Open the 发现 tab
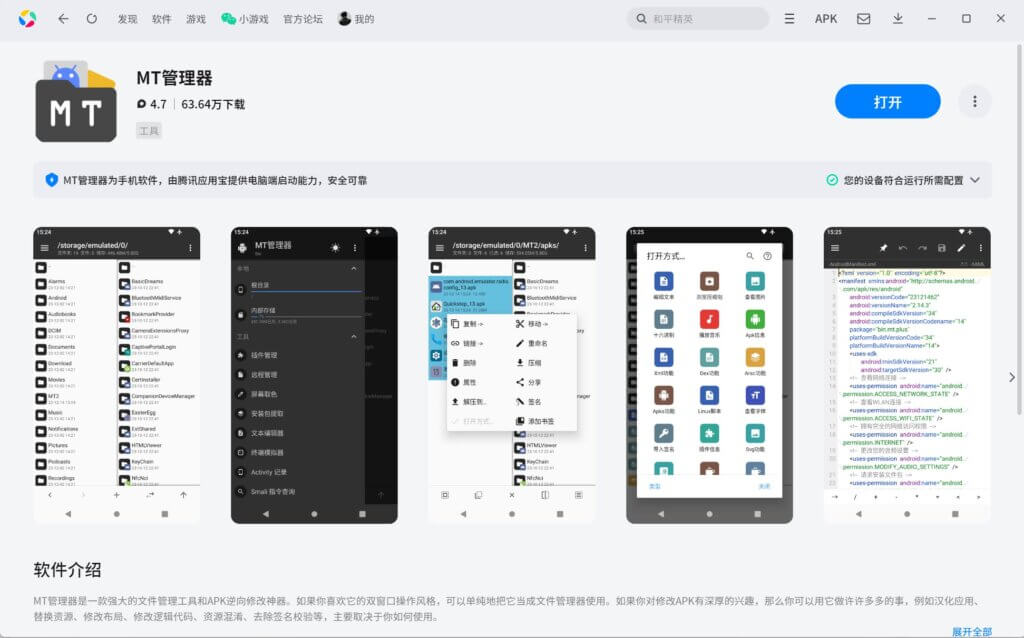Screen dimensions: 1024x638 coord(127,19)
